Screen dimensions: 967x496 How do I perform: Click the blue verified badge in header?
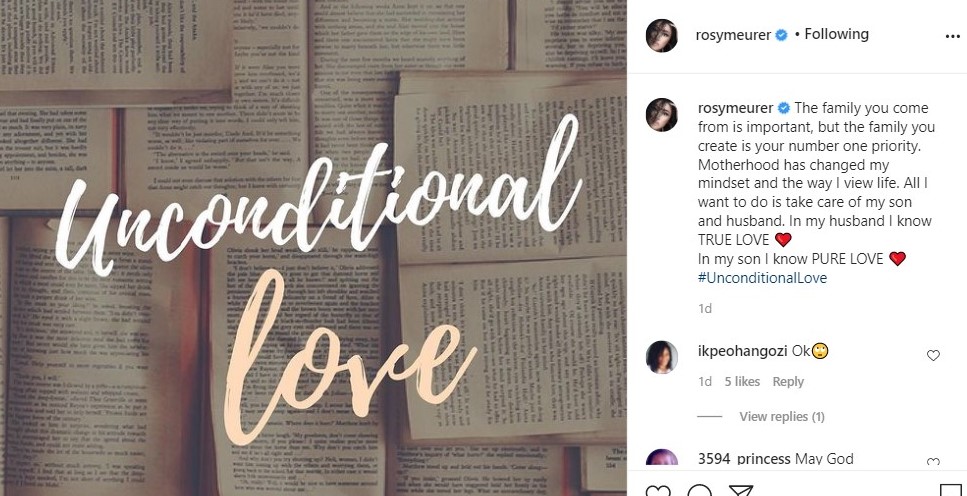(x=781, y=36)
